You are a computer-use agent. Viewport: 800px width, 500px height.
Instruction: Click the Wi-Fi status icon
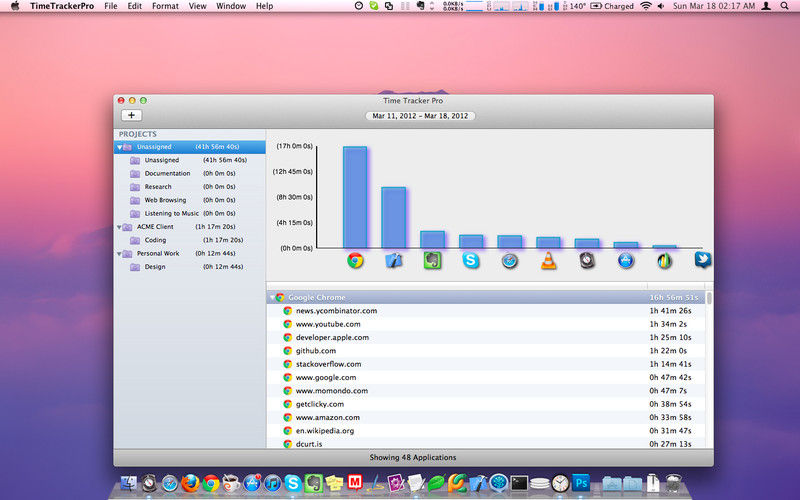(646, 6)
